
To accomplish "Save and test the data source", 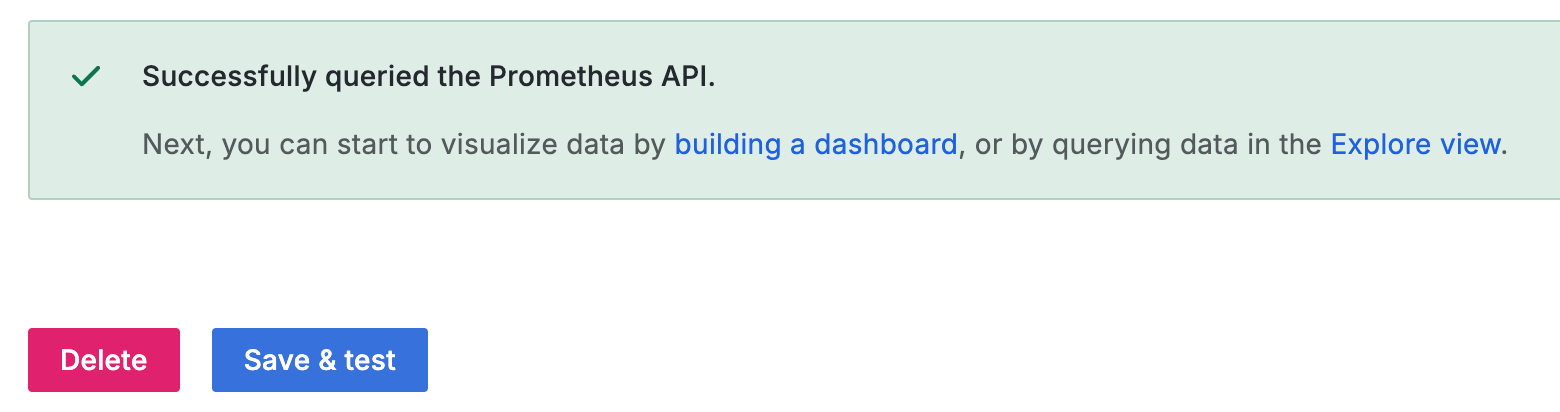I will (x=320, y=360).
